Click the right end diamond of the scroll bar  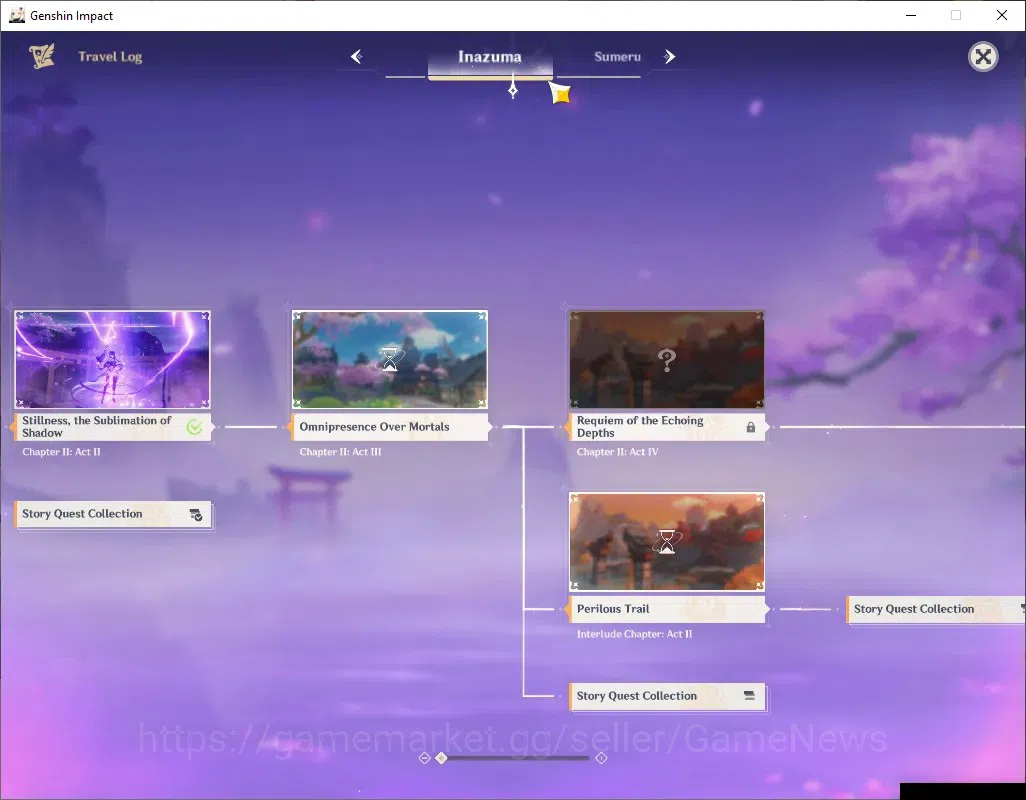(601, 757)
